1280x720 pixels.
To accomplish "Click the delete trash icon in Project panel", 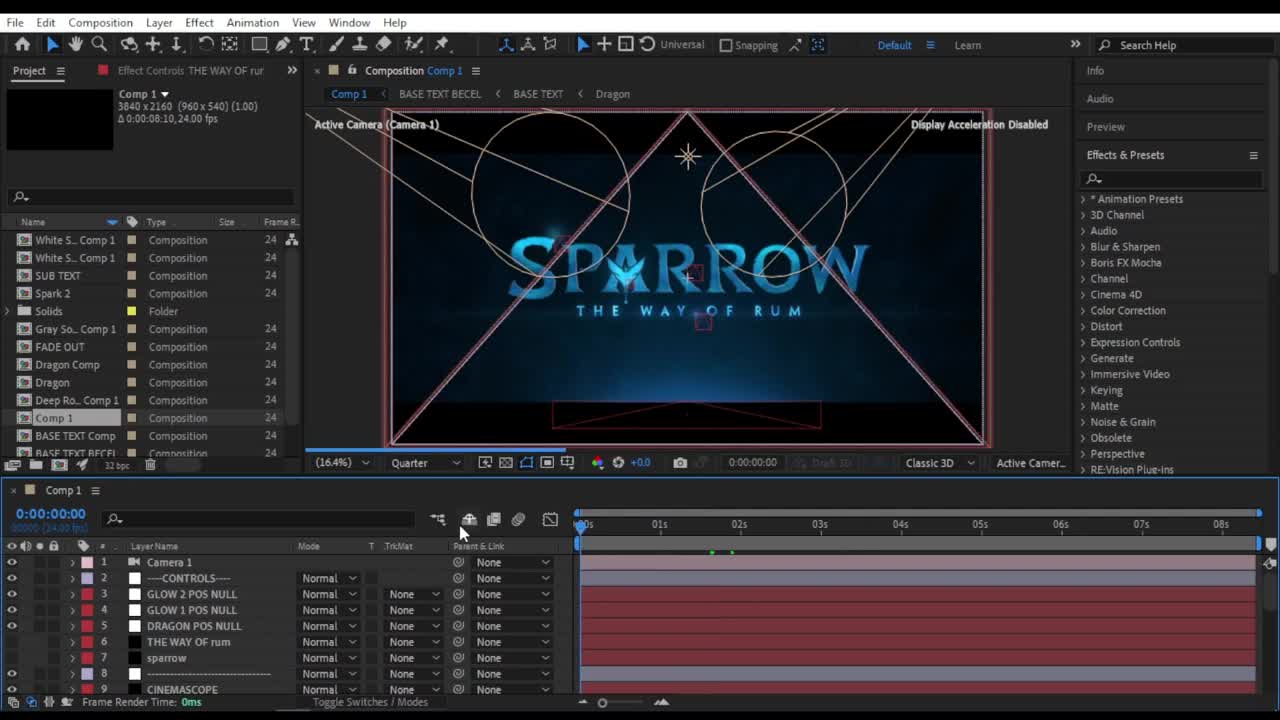I will point(150,465).
